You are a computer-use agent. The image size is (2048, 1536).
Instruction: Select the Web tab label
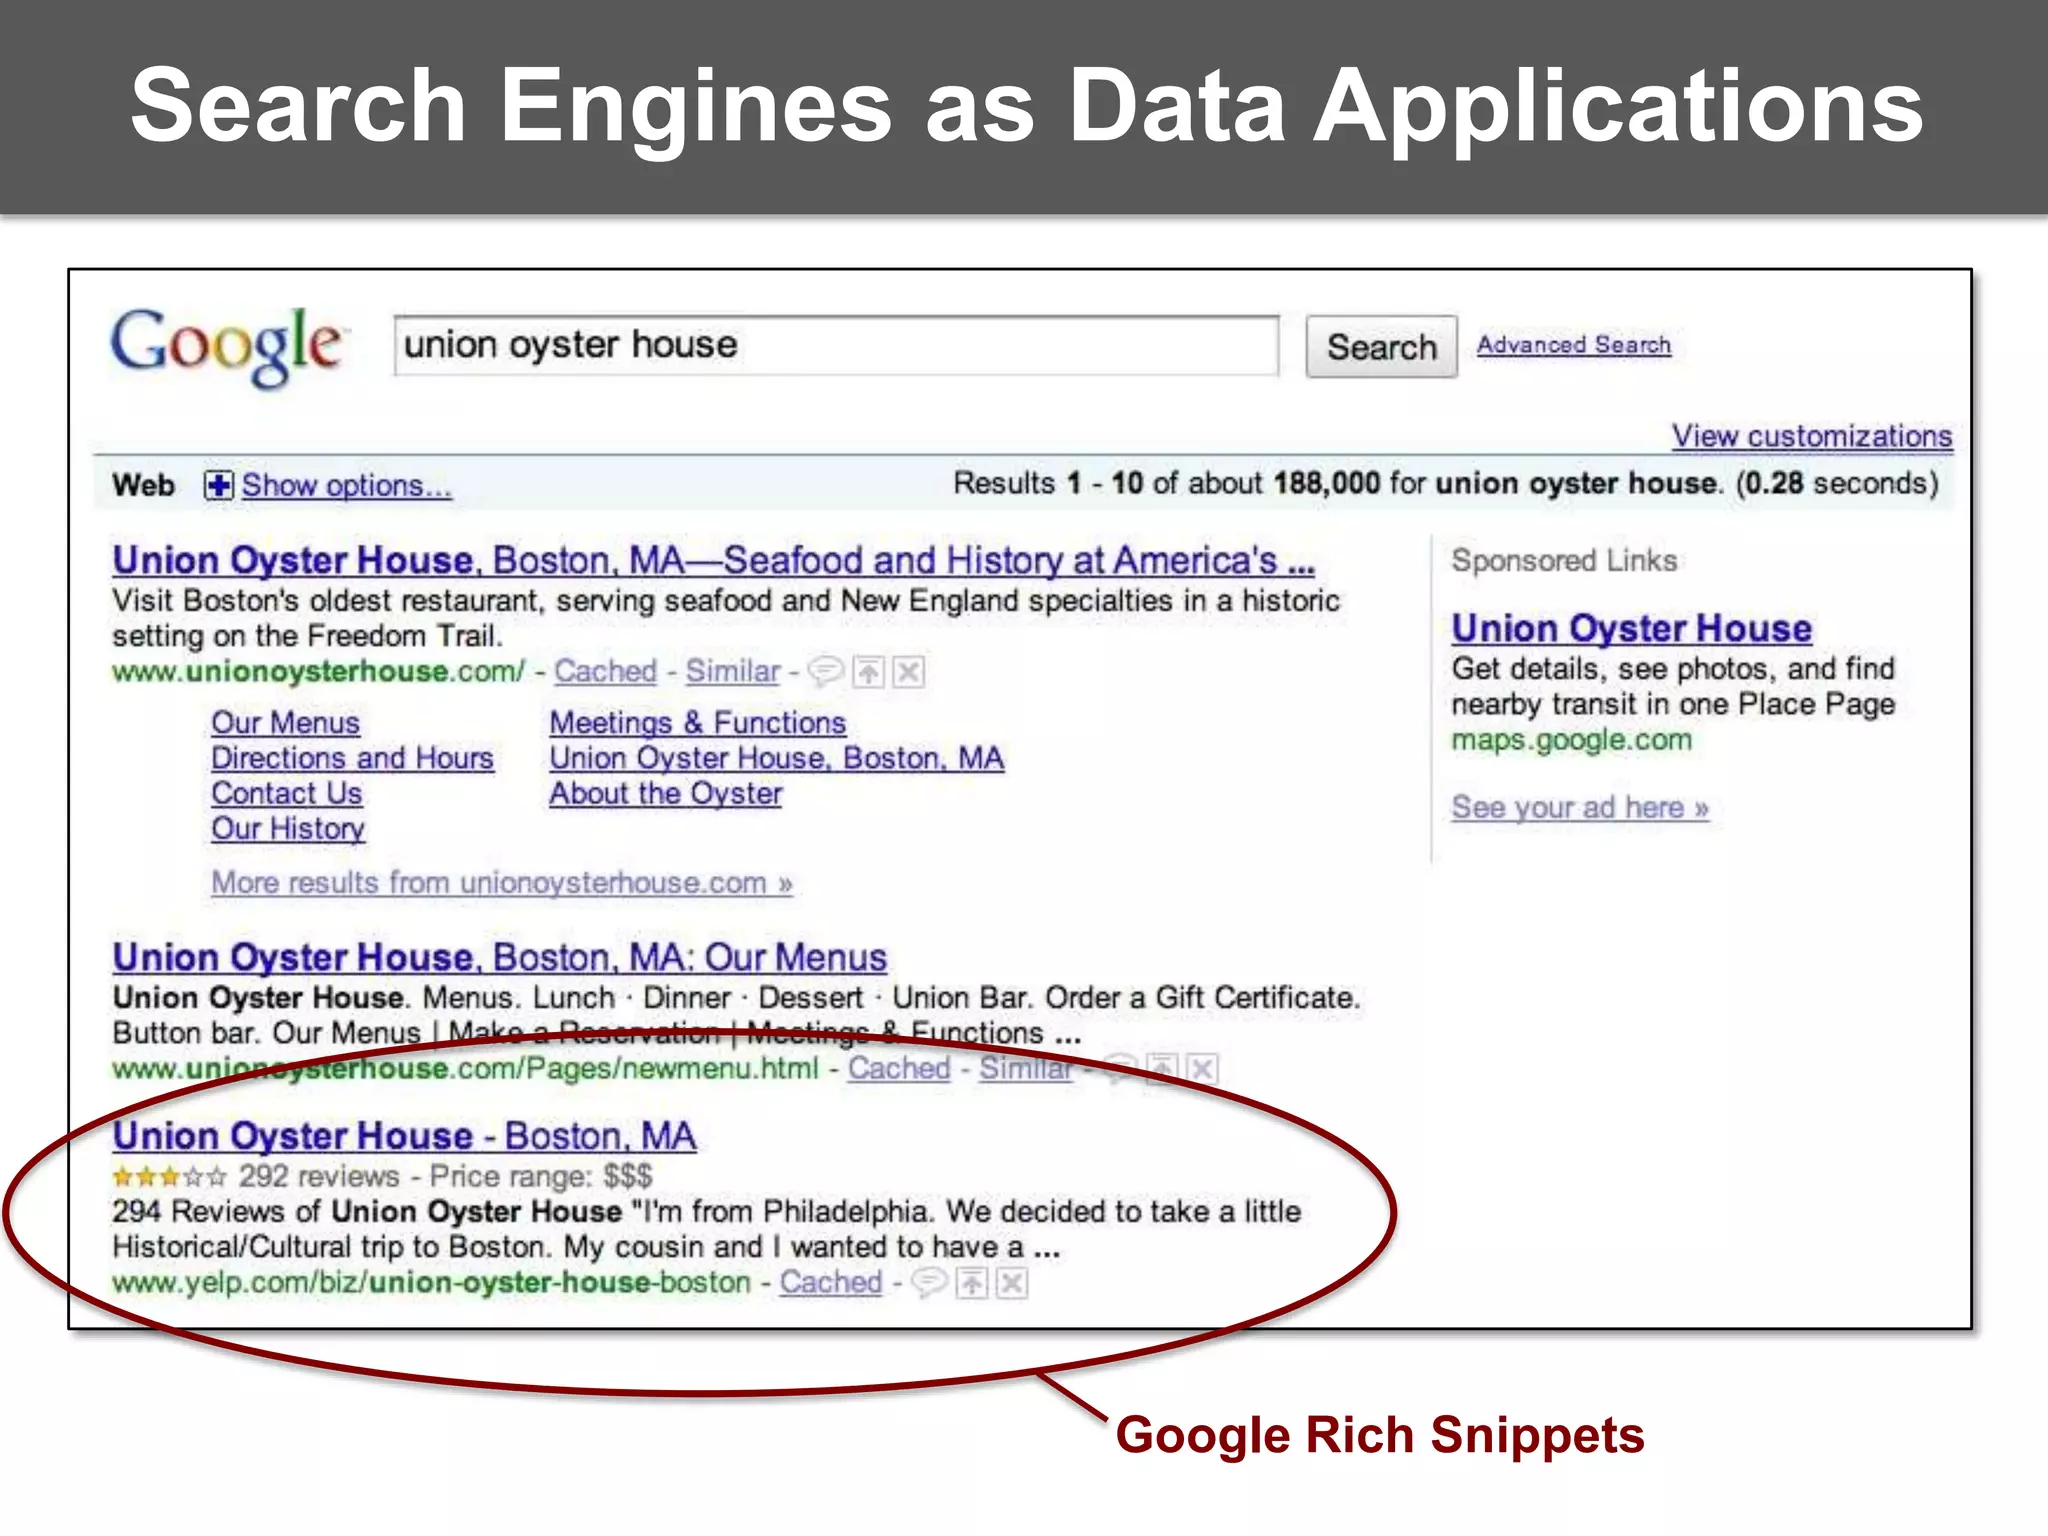click(143, 485)
